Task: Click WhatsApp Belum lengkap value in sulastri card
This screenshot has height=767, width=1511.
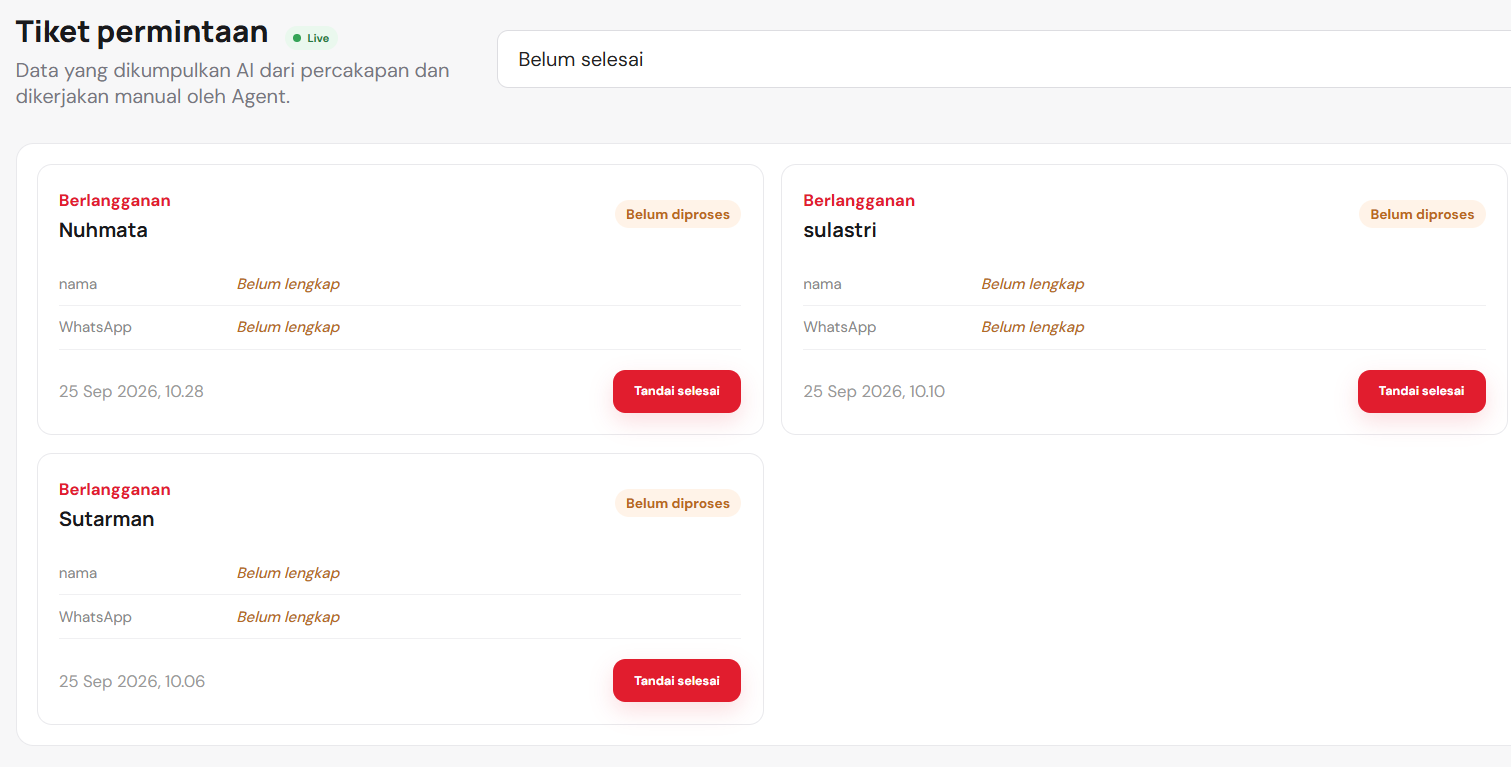Action: click(1032, 327)
